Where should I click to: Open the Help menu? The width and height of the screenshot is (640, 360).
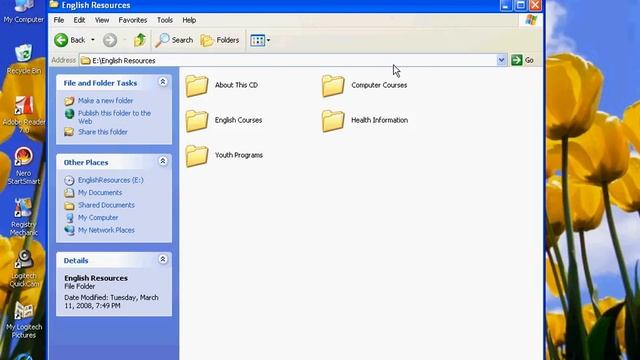click(189, 20)
